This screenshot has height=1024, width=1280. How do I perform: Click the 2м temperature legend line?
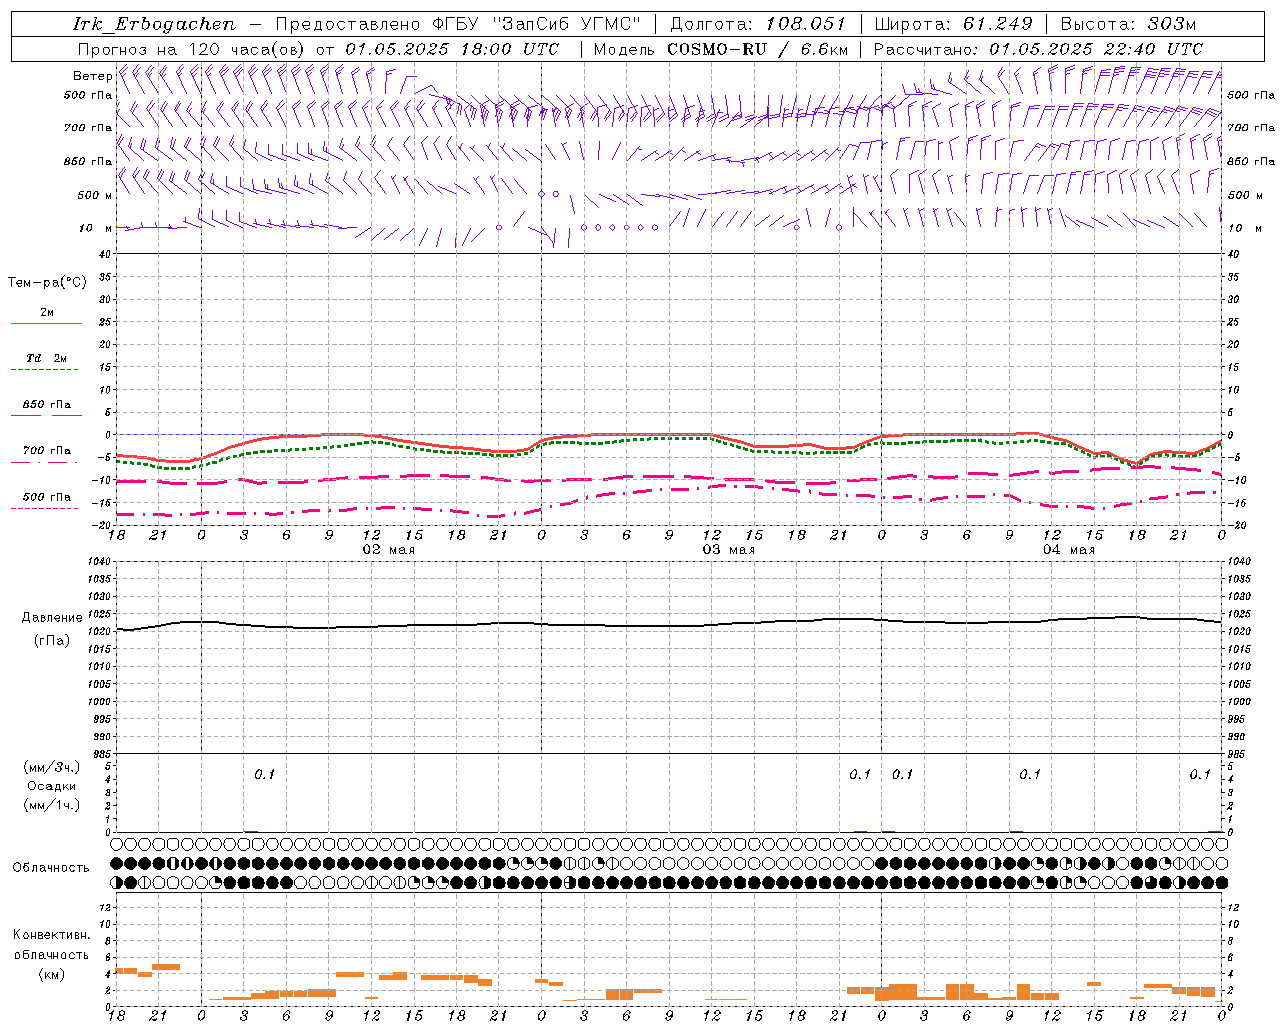46,324
